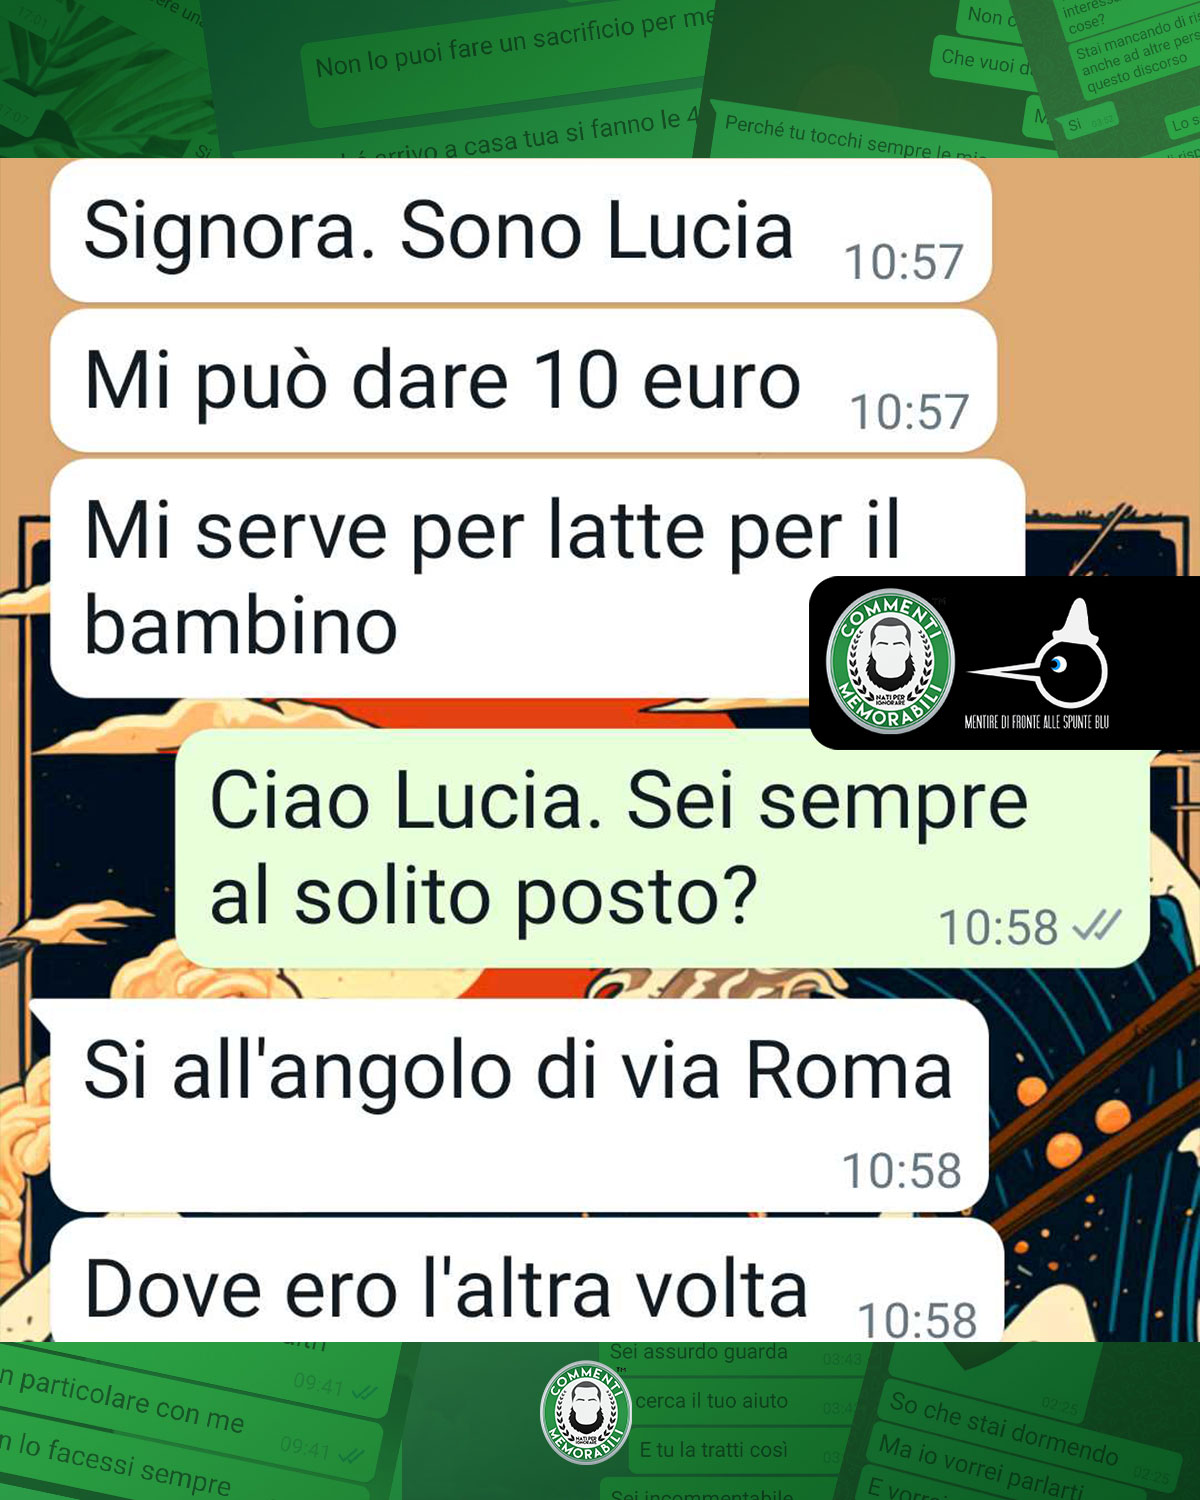Tap the "Dove ero l'altra volta" message
This screenshot has width=1200, height=1500.
(527, 1281)
